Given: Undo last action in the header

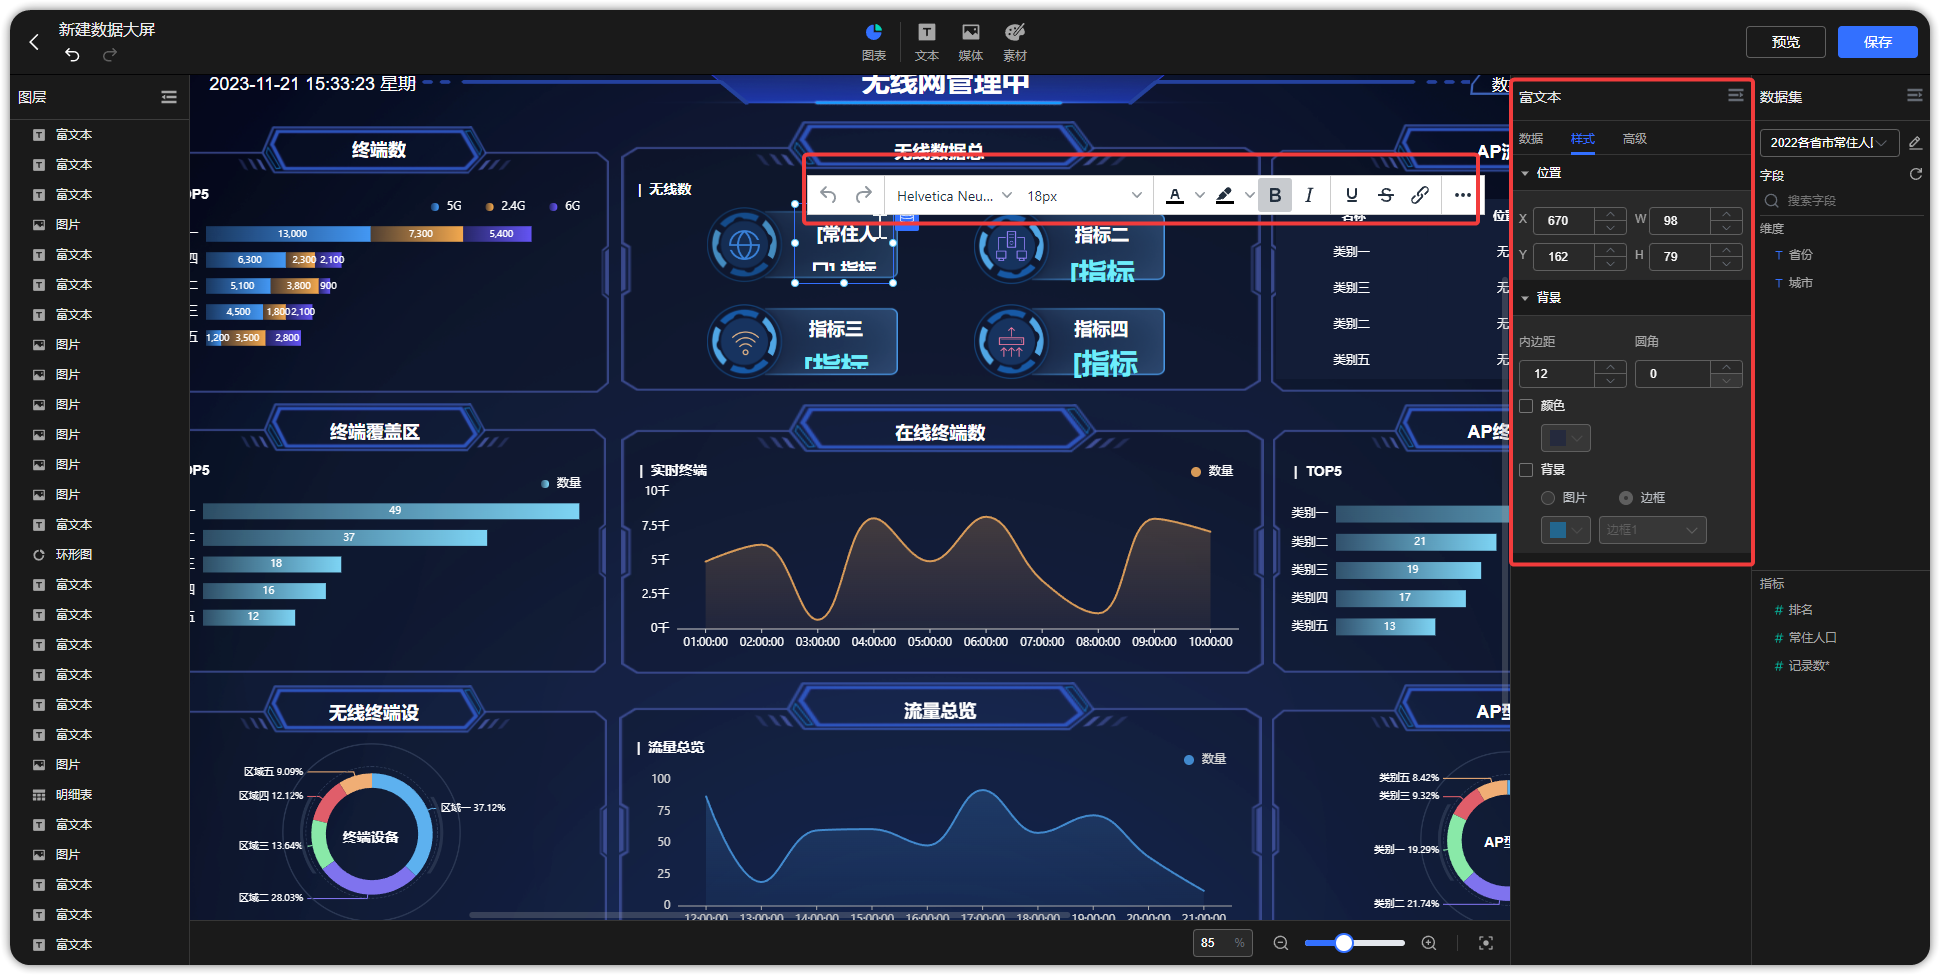Looking at the screenshot, I should (72, 55).
